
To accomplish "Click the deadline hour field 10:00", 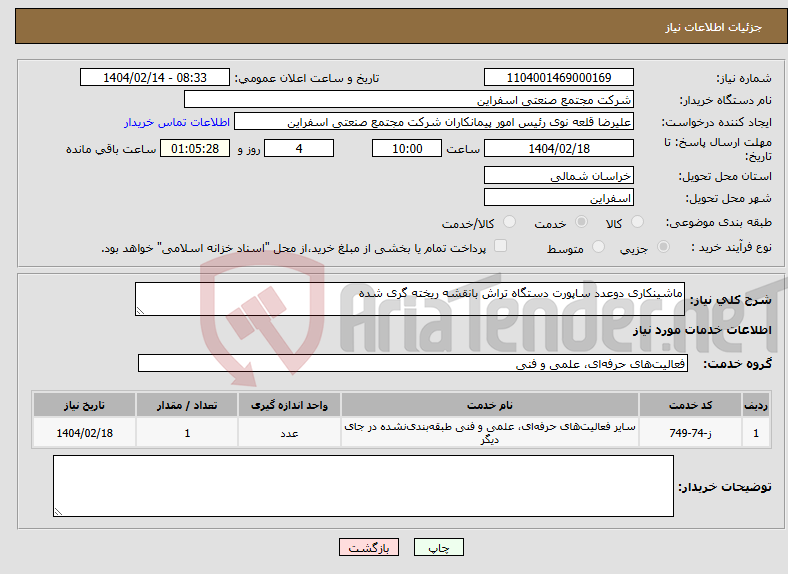I will pos(407,148).
